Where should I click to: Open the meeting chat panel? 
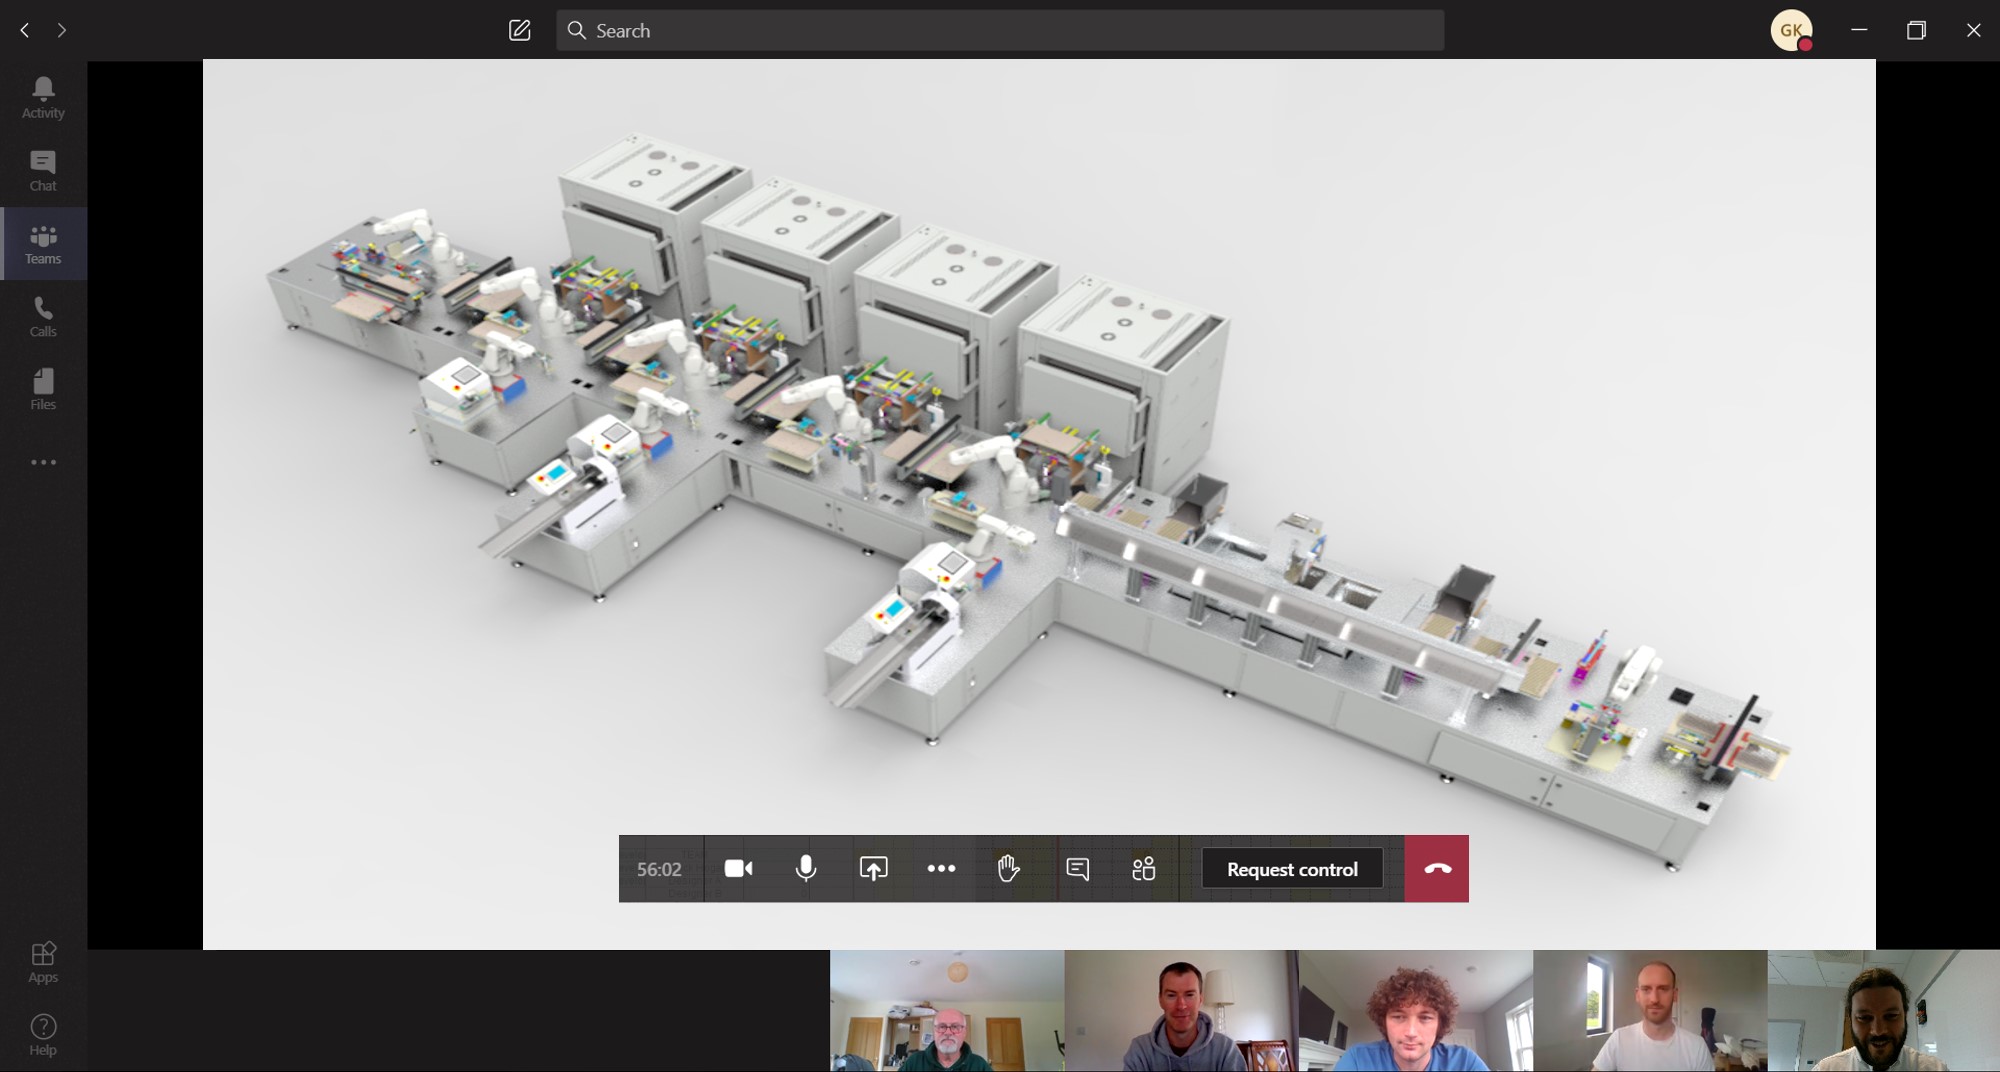[x=1078, y=869]
